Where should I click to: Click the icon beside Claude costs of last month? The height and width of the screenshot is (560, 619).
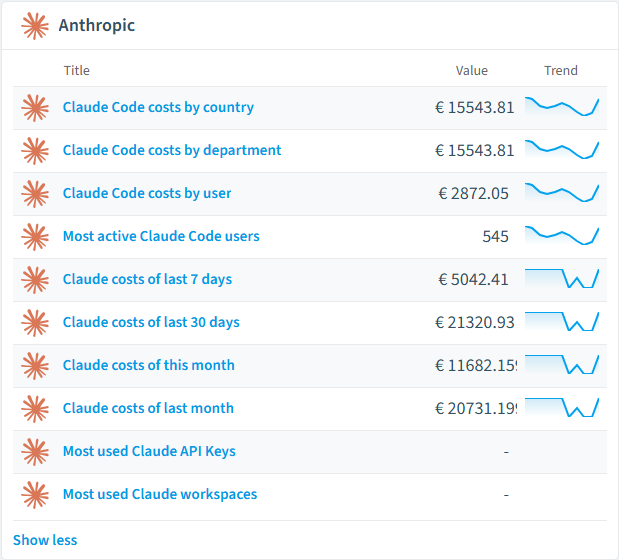pyautogui.click(x=35, y=409)
